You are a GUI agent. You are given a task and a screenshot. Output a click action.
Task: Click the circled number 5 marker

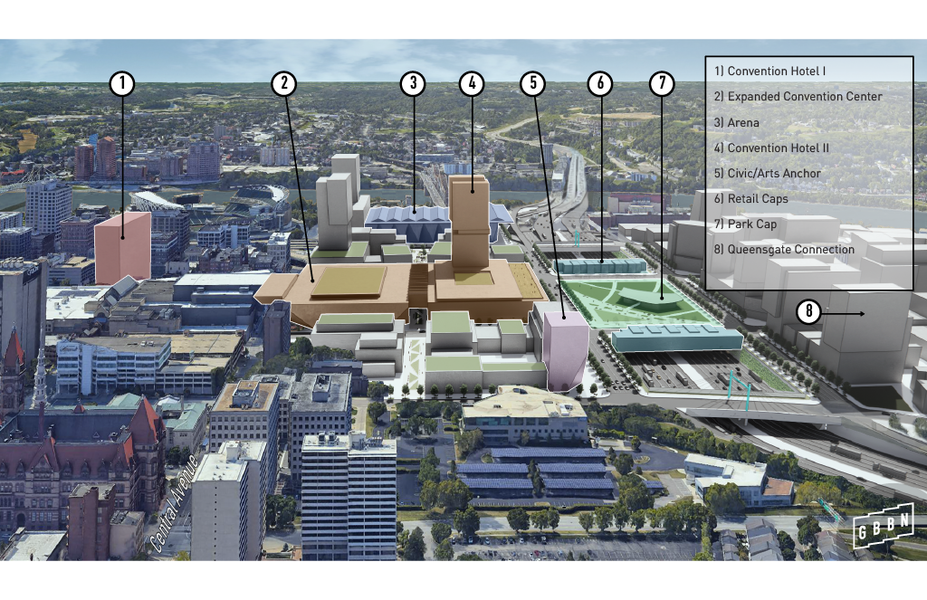click(533, 83)
